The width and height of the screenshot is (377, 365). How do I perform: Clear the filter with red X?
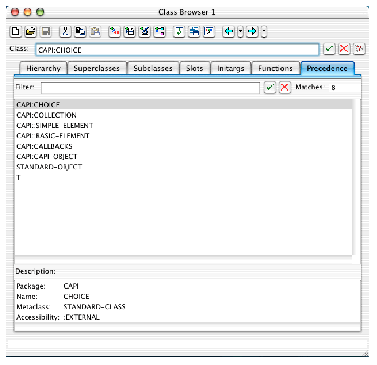pyautogui.click(x=285, y=88)
